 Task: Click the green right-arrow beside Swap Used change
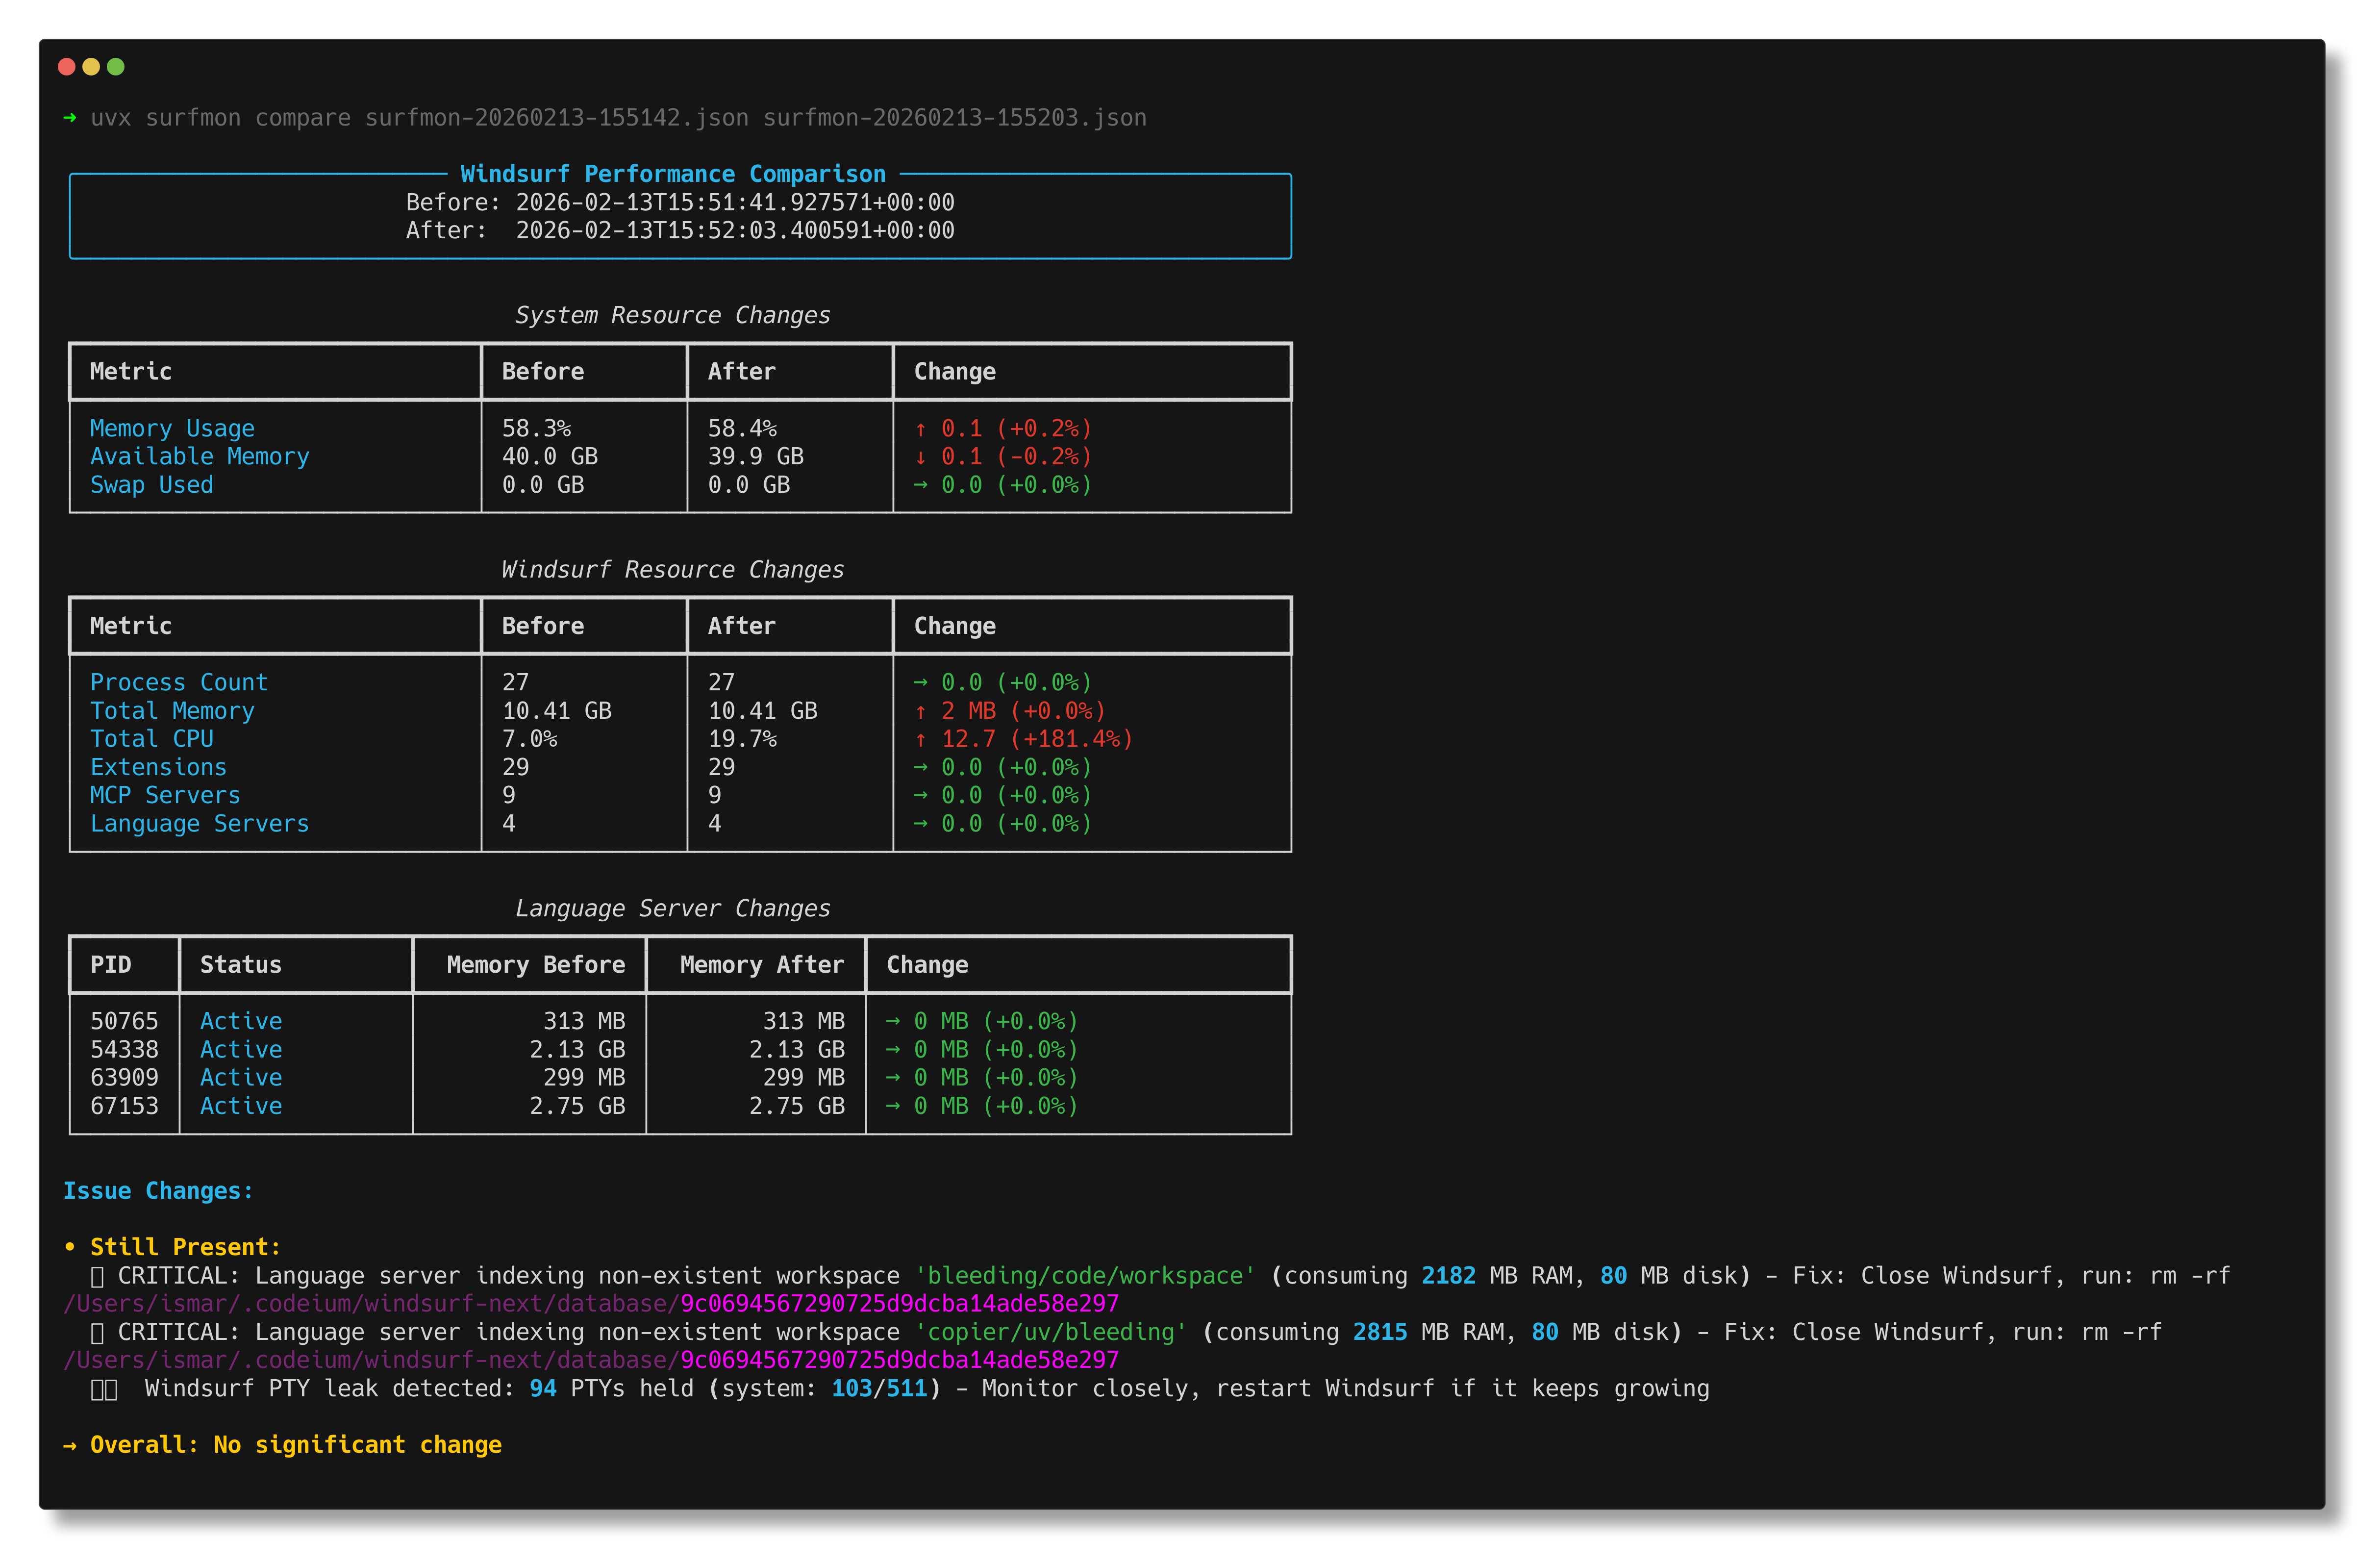[921, 484]
